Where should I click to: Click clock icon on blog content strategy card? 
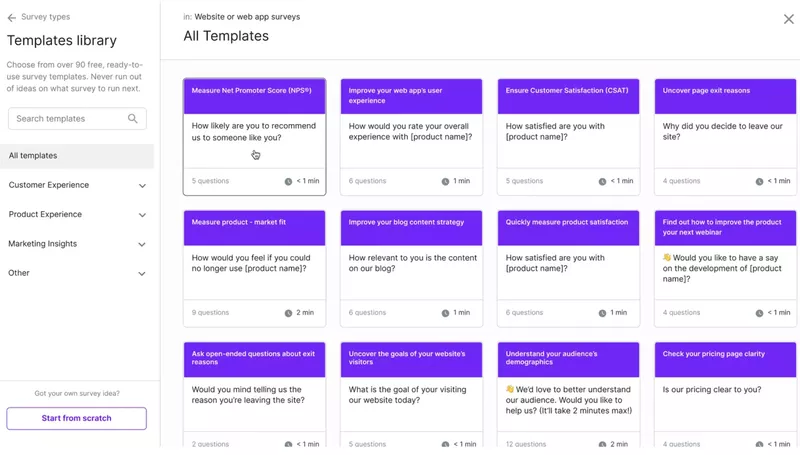pyautogui.click(x=445, y=313)
